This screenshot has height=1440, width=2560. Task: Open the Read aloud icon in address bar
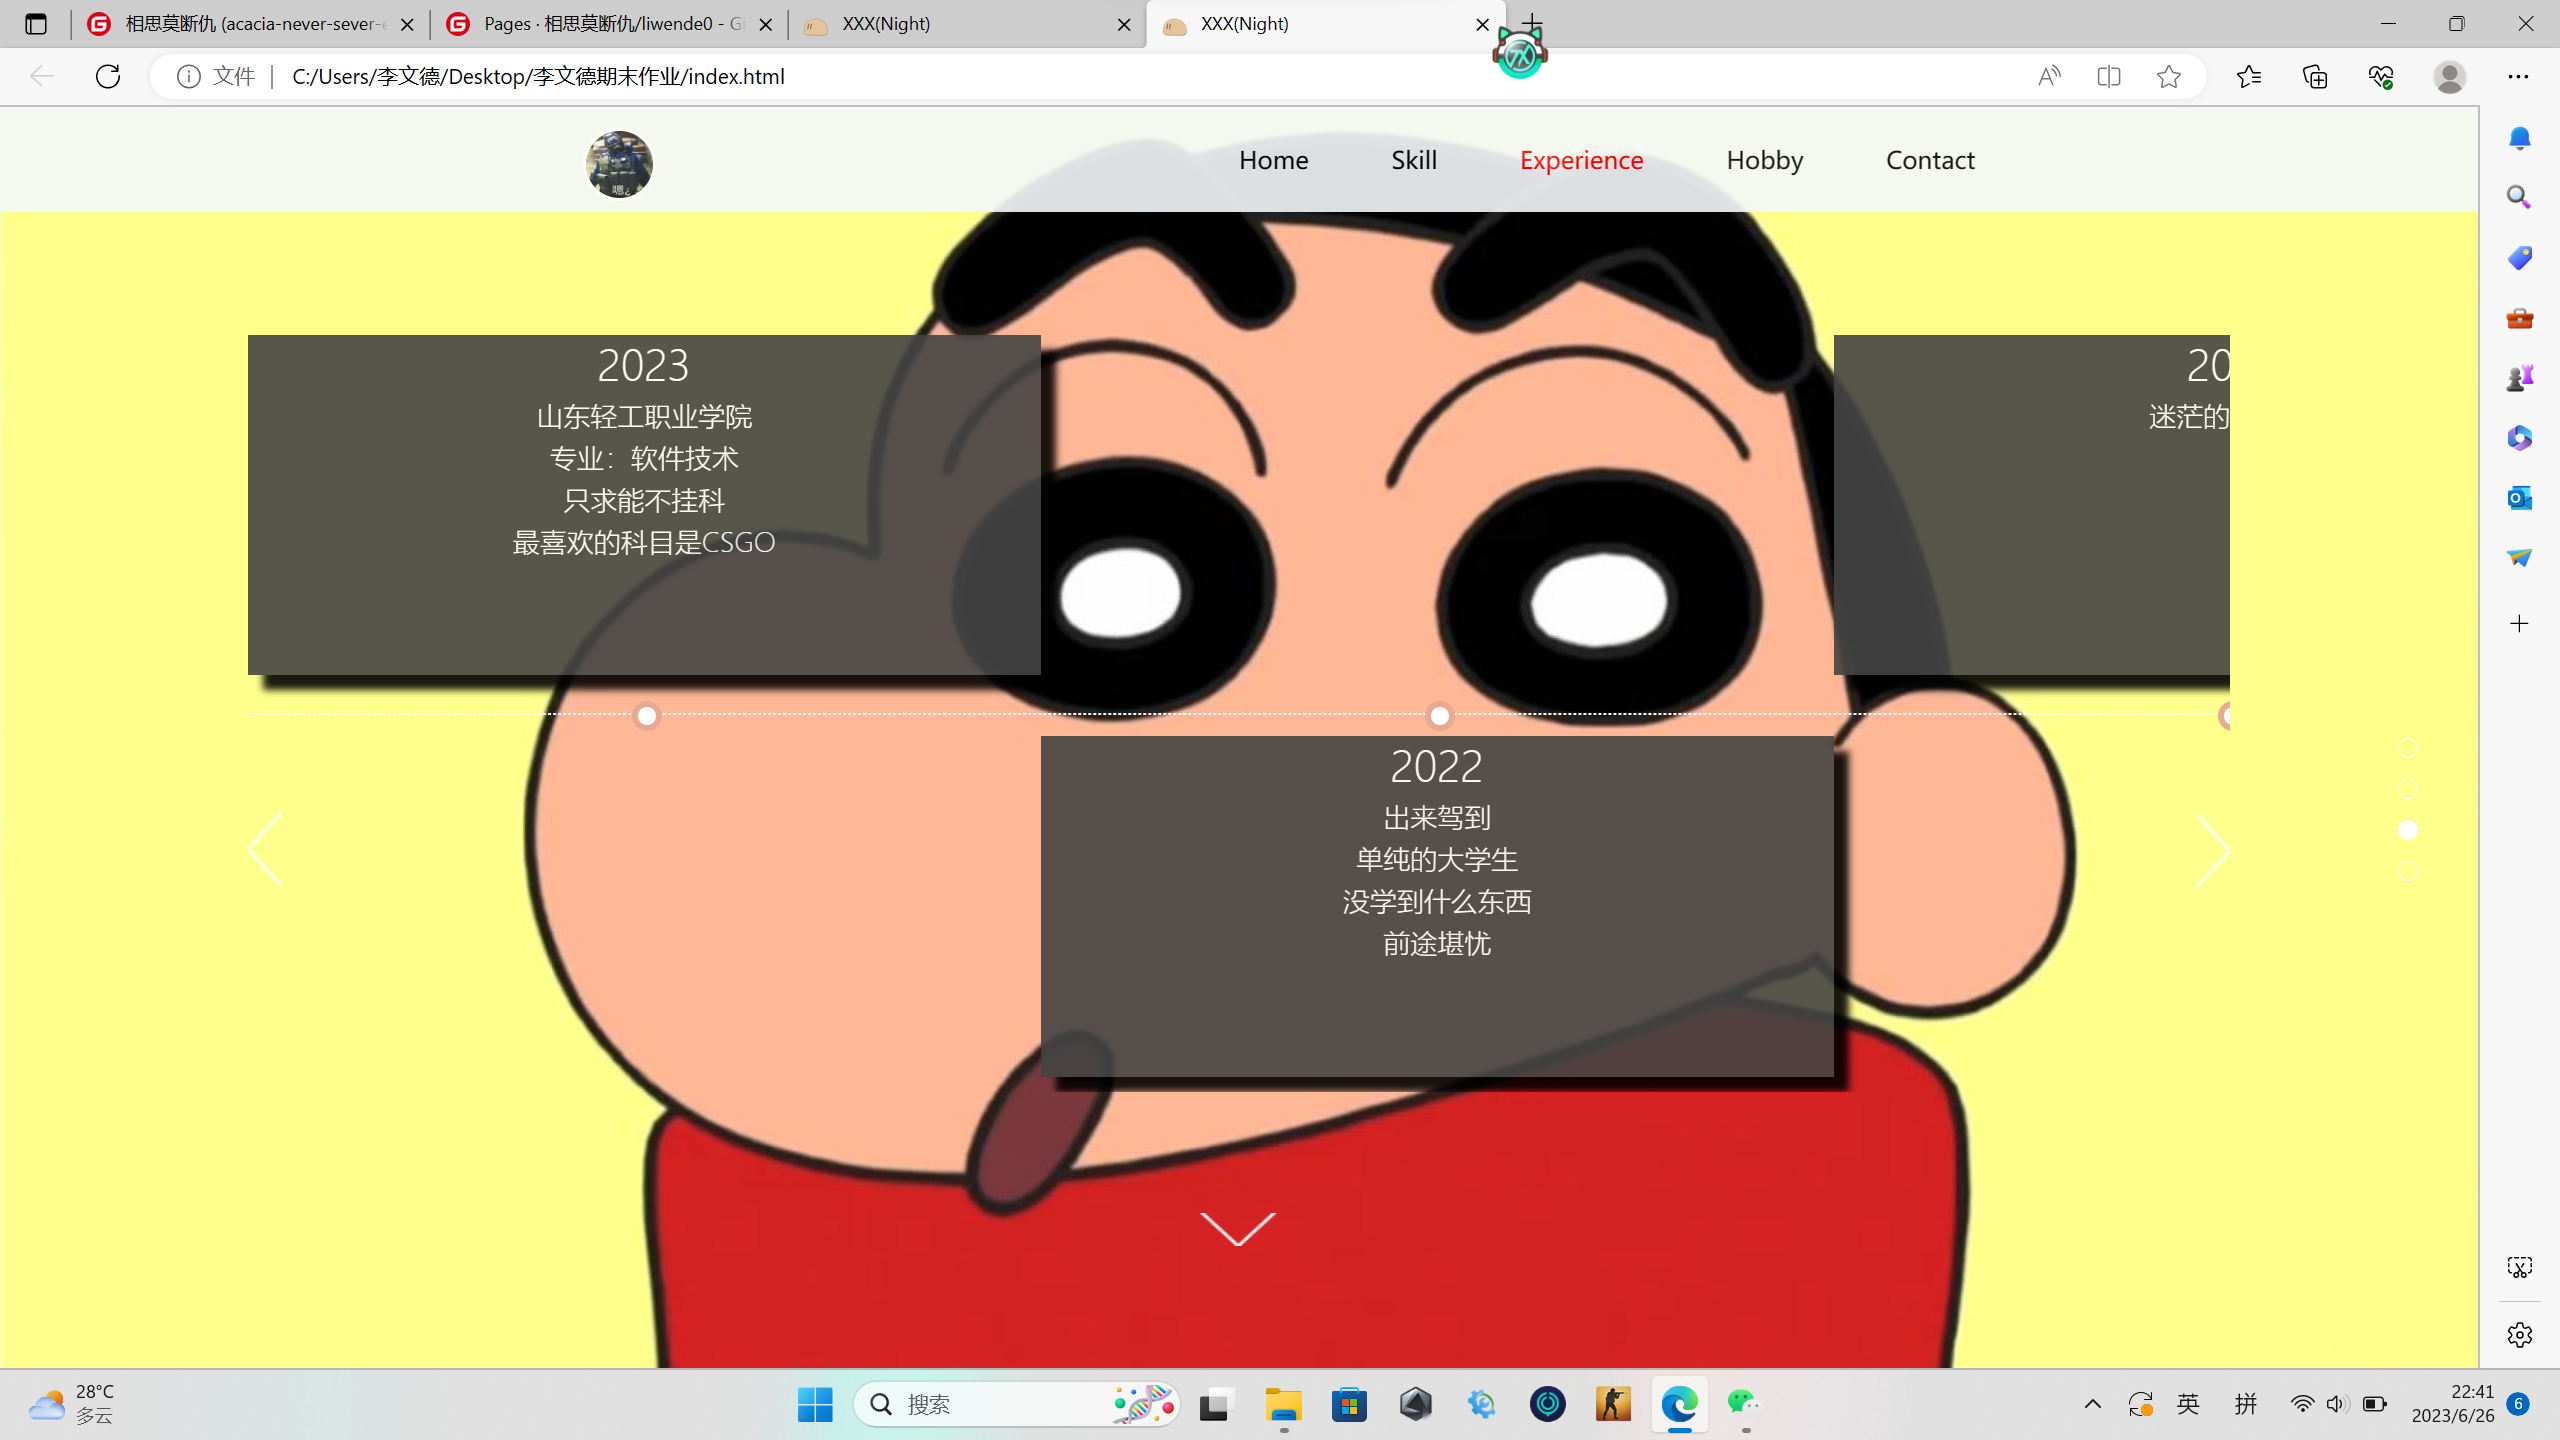pos(2049,76)
